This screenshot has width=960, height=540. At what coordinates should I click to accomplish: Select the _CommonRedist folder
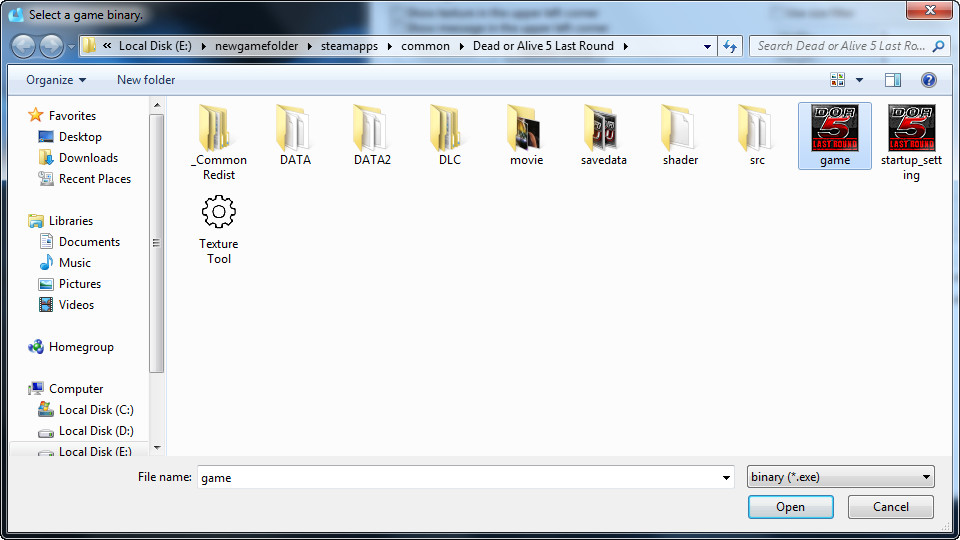tap(219, 128)
